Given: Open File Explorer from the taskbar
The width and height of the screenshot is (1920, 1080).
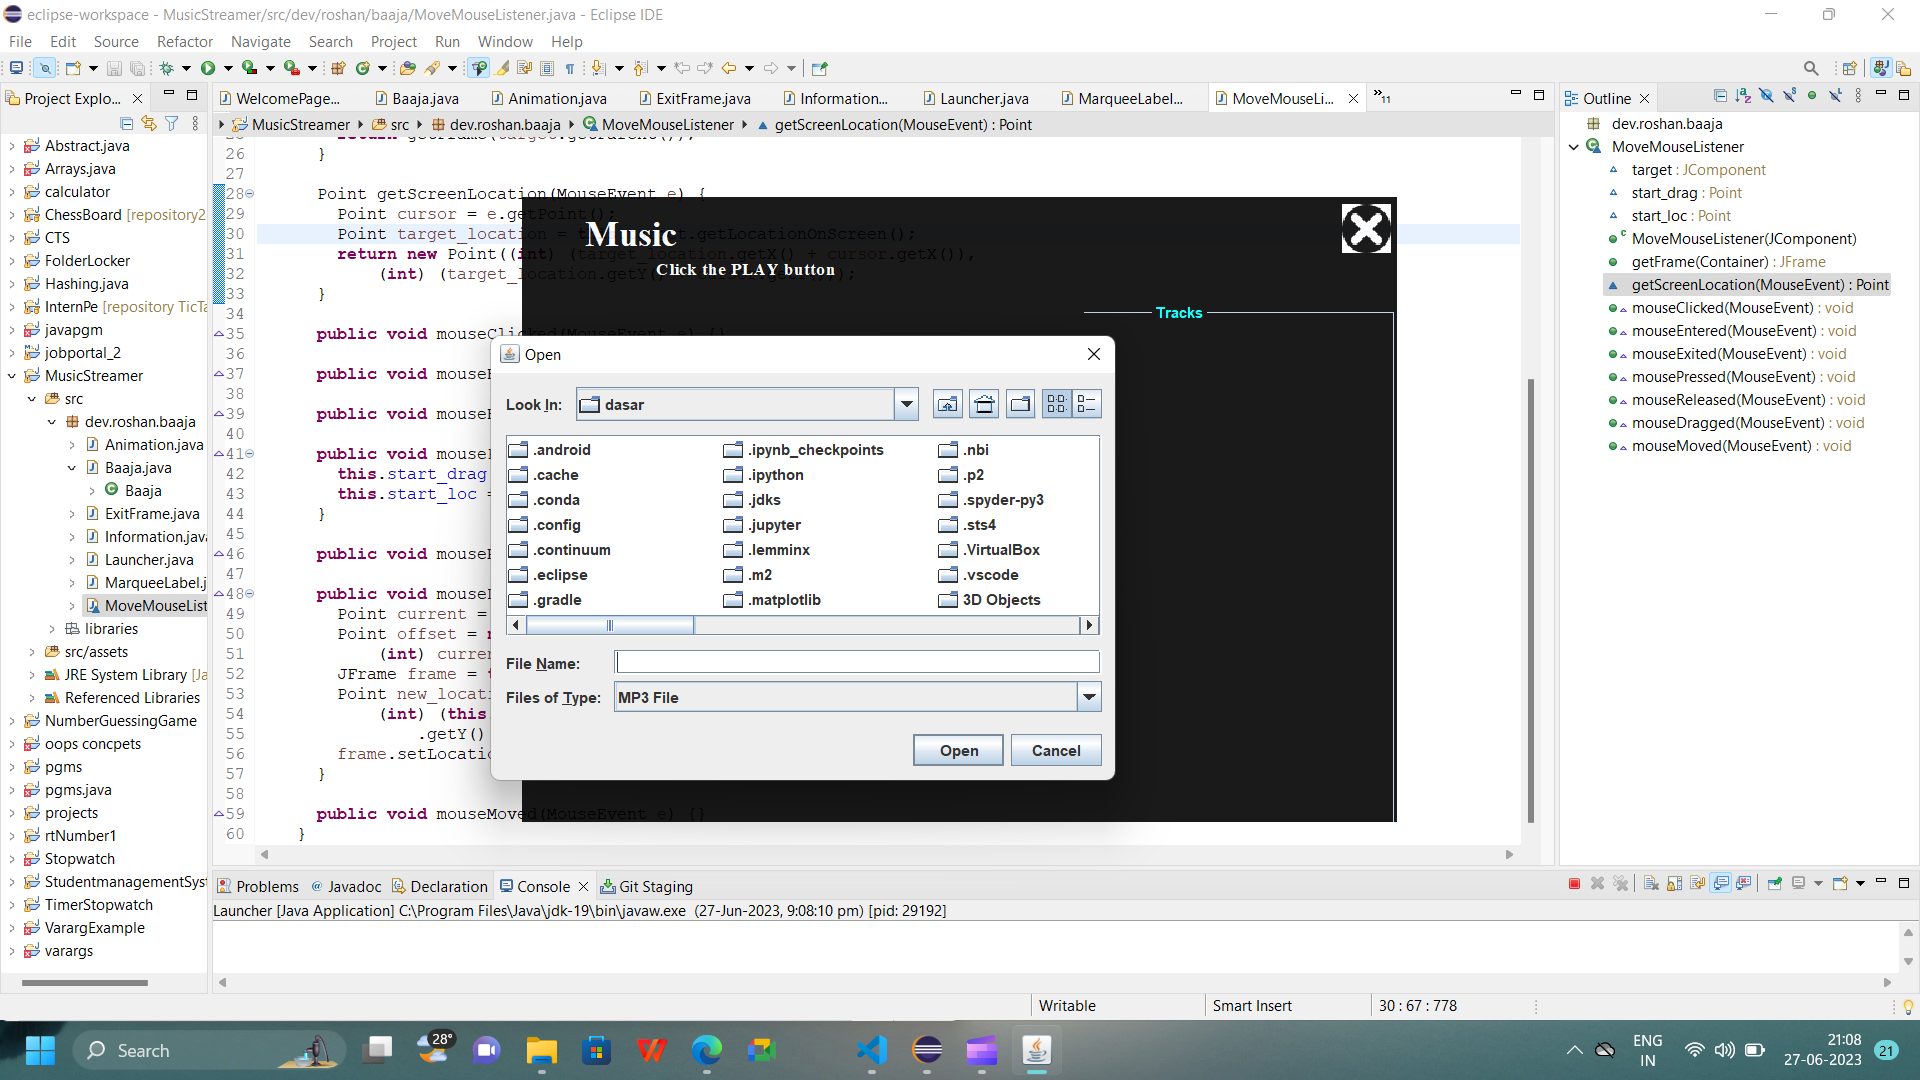Looking at the screenshot, I should coord(542,1050).
